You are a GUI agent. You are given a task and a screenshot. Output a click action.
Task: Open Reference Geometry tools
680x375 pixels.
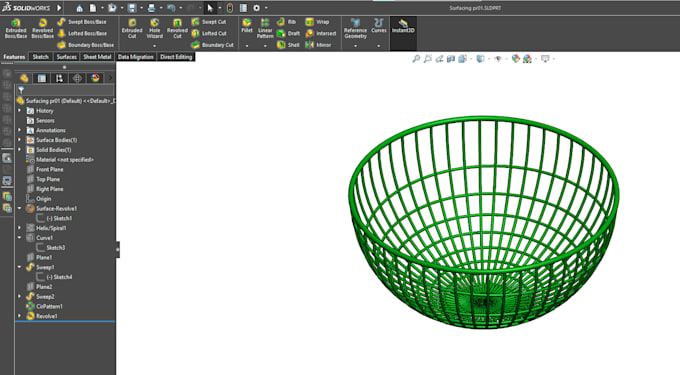pos(355,29)
